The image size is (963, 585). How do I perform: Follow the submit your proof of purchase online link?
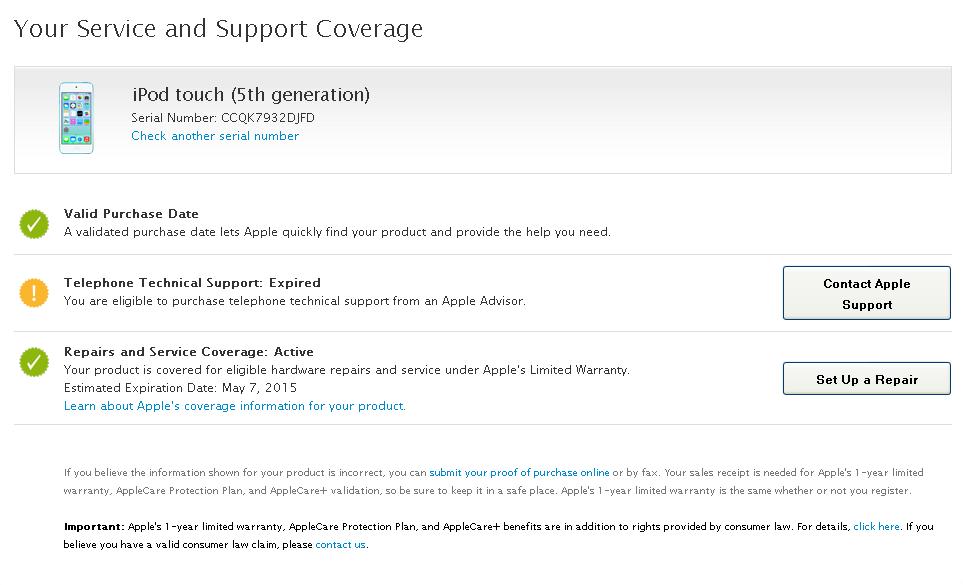(519, 472)
